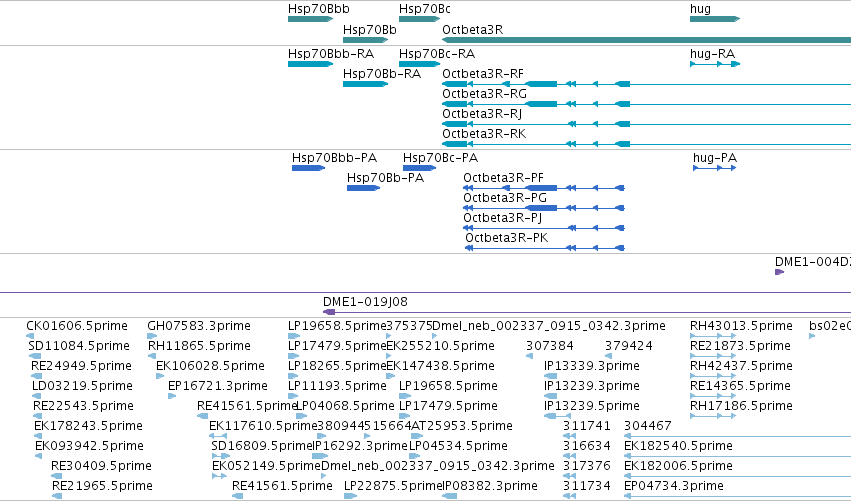This screenshot has height=501, width=851.
Task: Click the Octbeta3R-RG transcript label
Action: pos(484,94)
